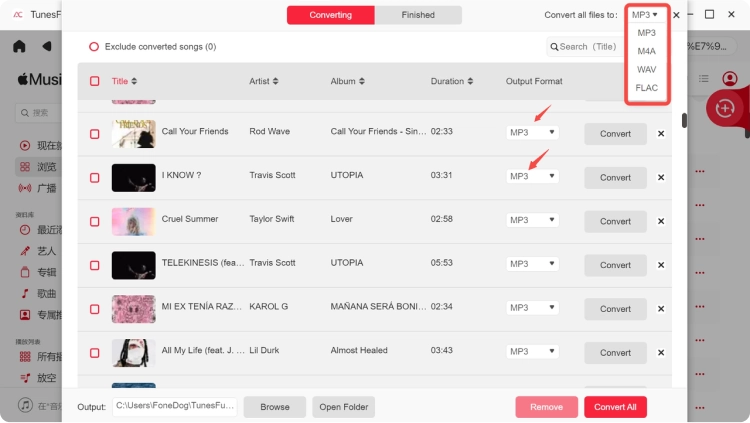Click the Remove button

point(546,407)
